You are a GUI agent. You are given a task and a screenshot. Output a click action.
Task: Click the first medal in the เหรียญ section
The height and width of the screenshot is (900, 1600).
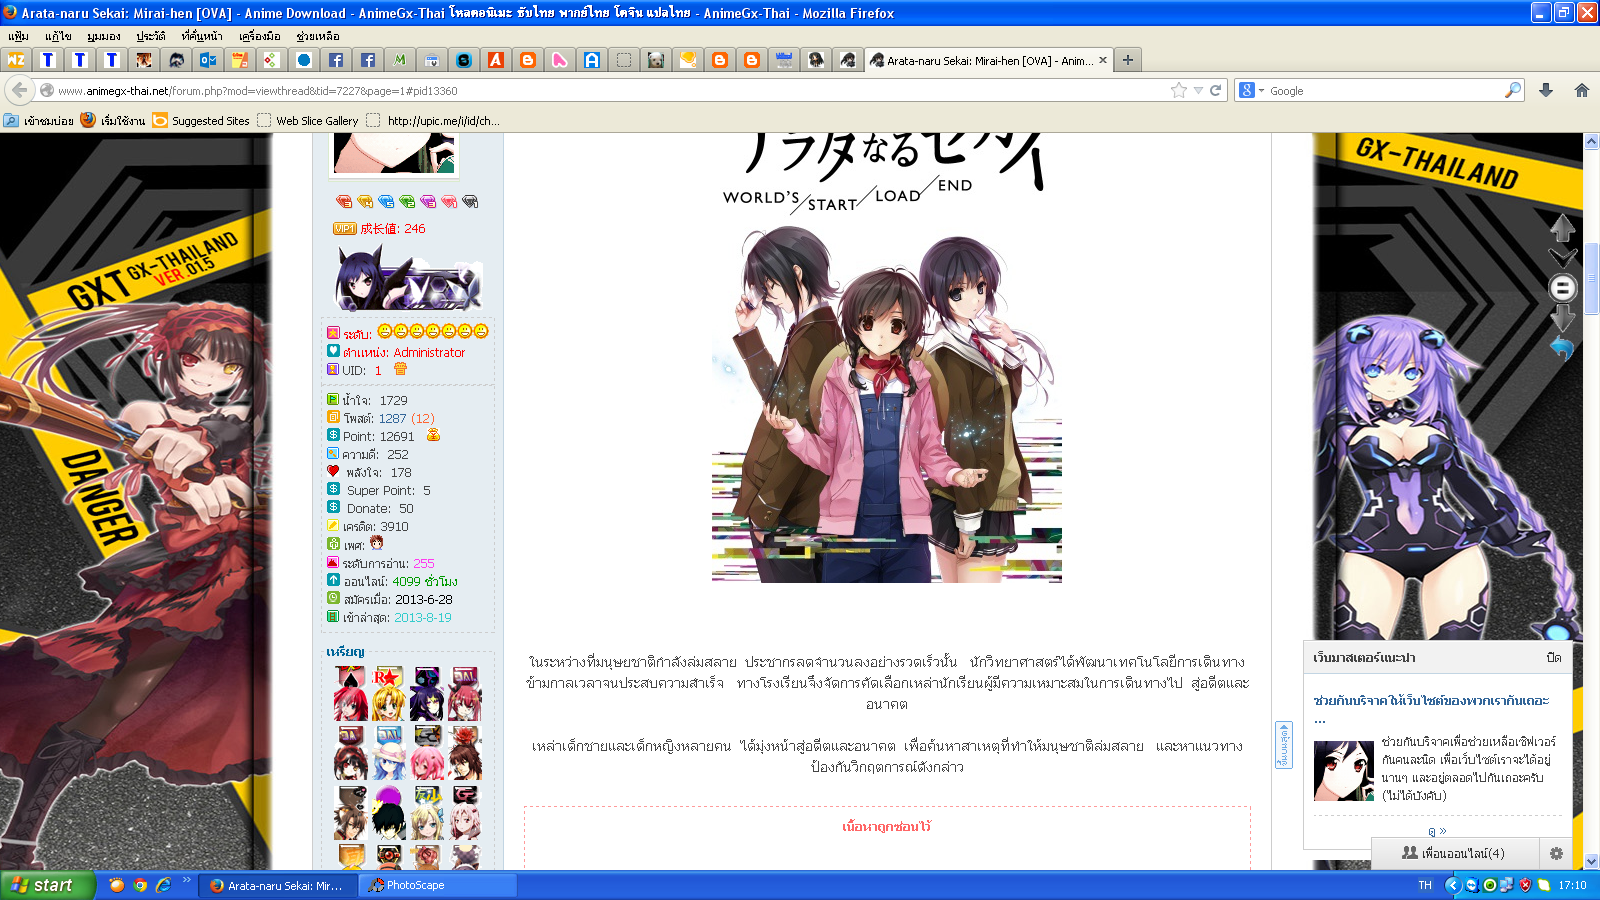point(350,693)
